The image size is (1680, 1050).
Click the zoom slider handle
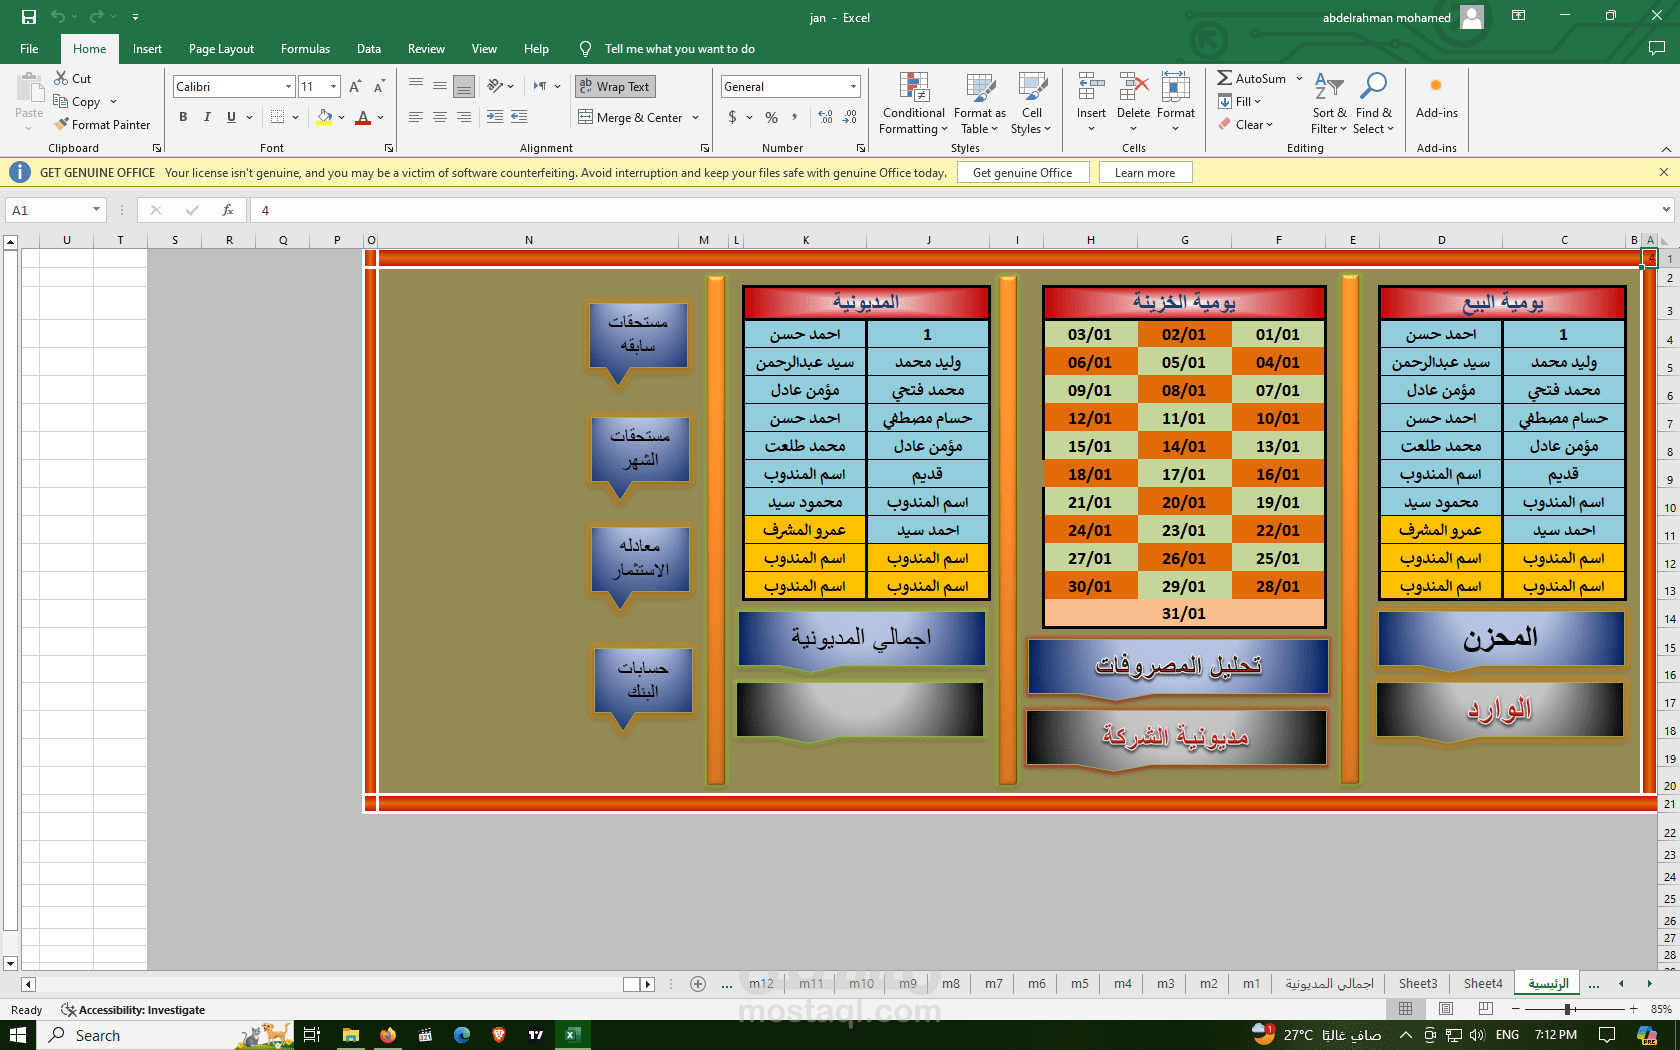tap(1568, 1009)
